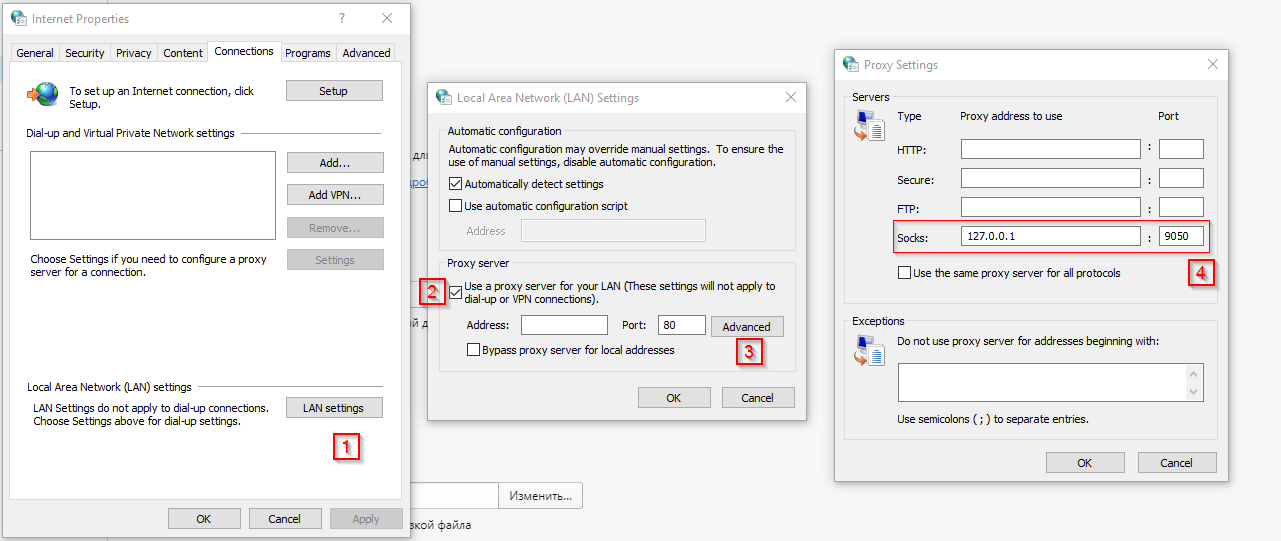Close the Proxy Settings dialog with X
1281x541 pixels.
(x=1213, y=64)
